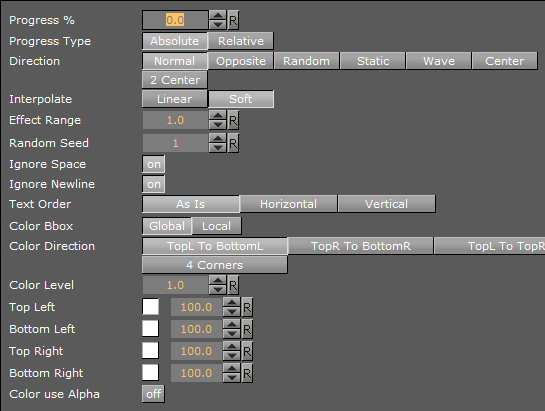Viewport: 545px width, 411px height.
Task: Set Progress Type to Relative
Action: tap(241, 41)
